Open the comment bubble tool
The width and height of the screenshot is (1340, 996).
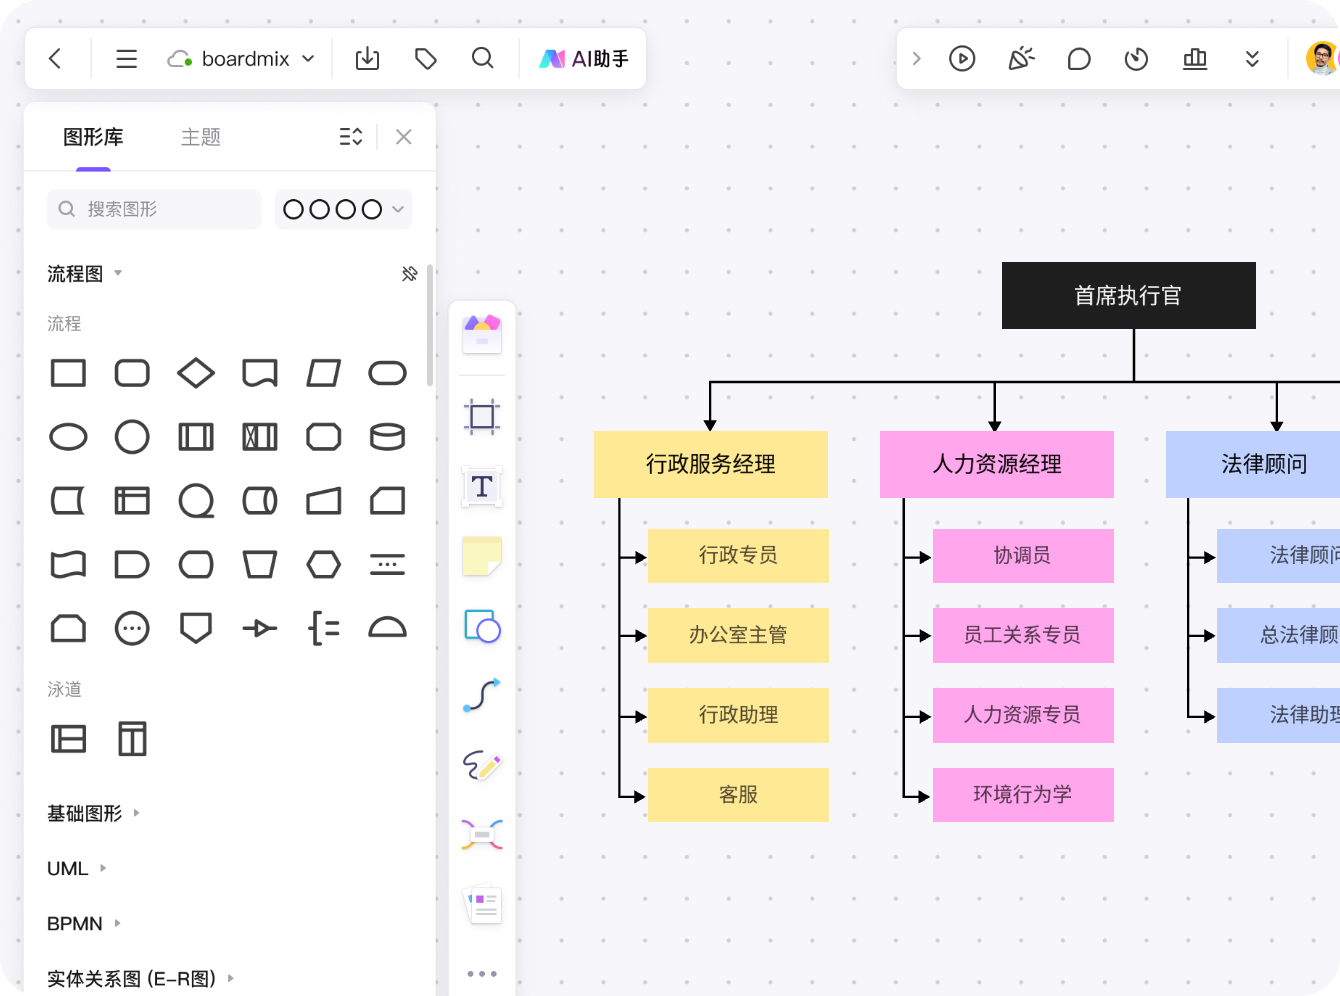pos(1079,59)
